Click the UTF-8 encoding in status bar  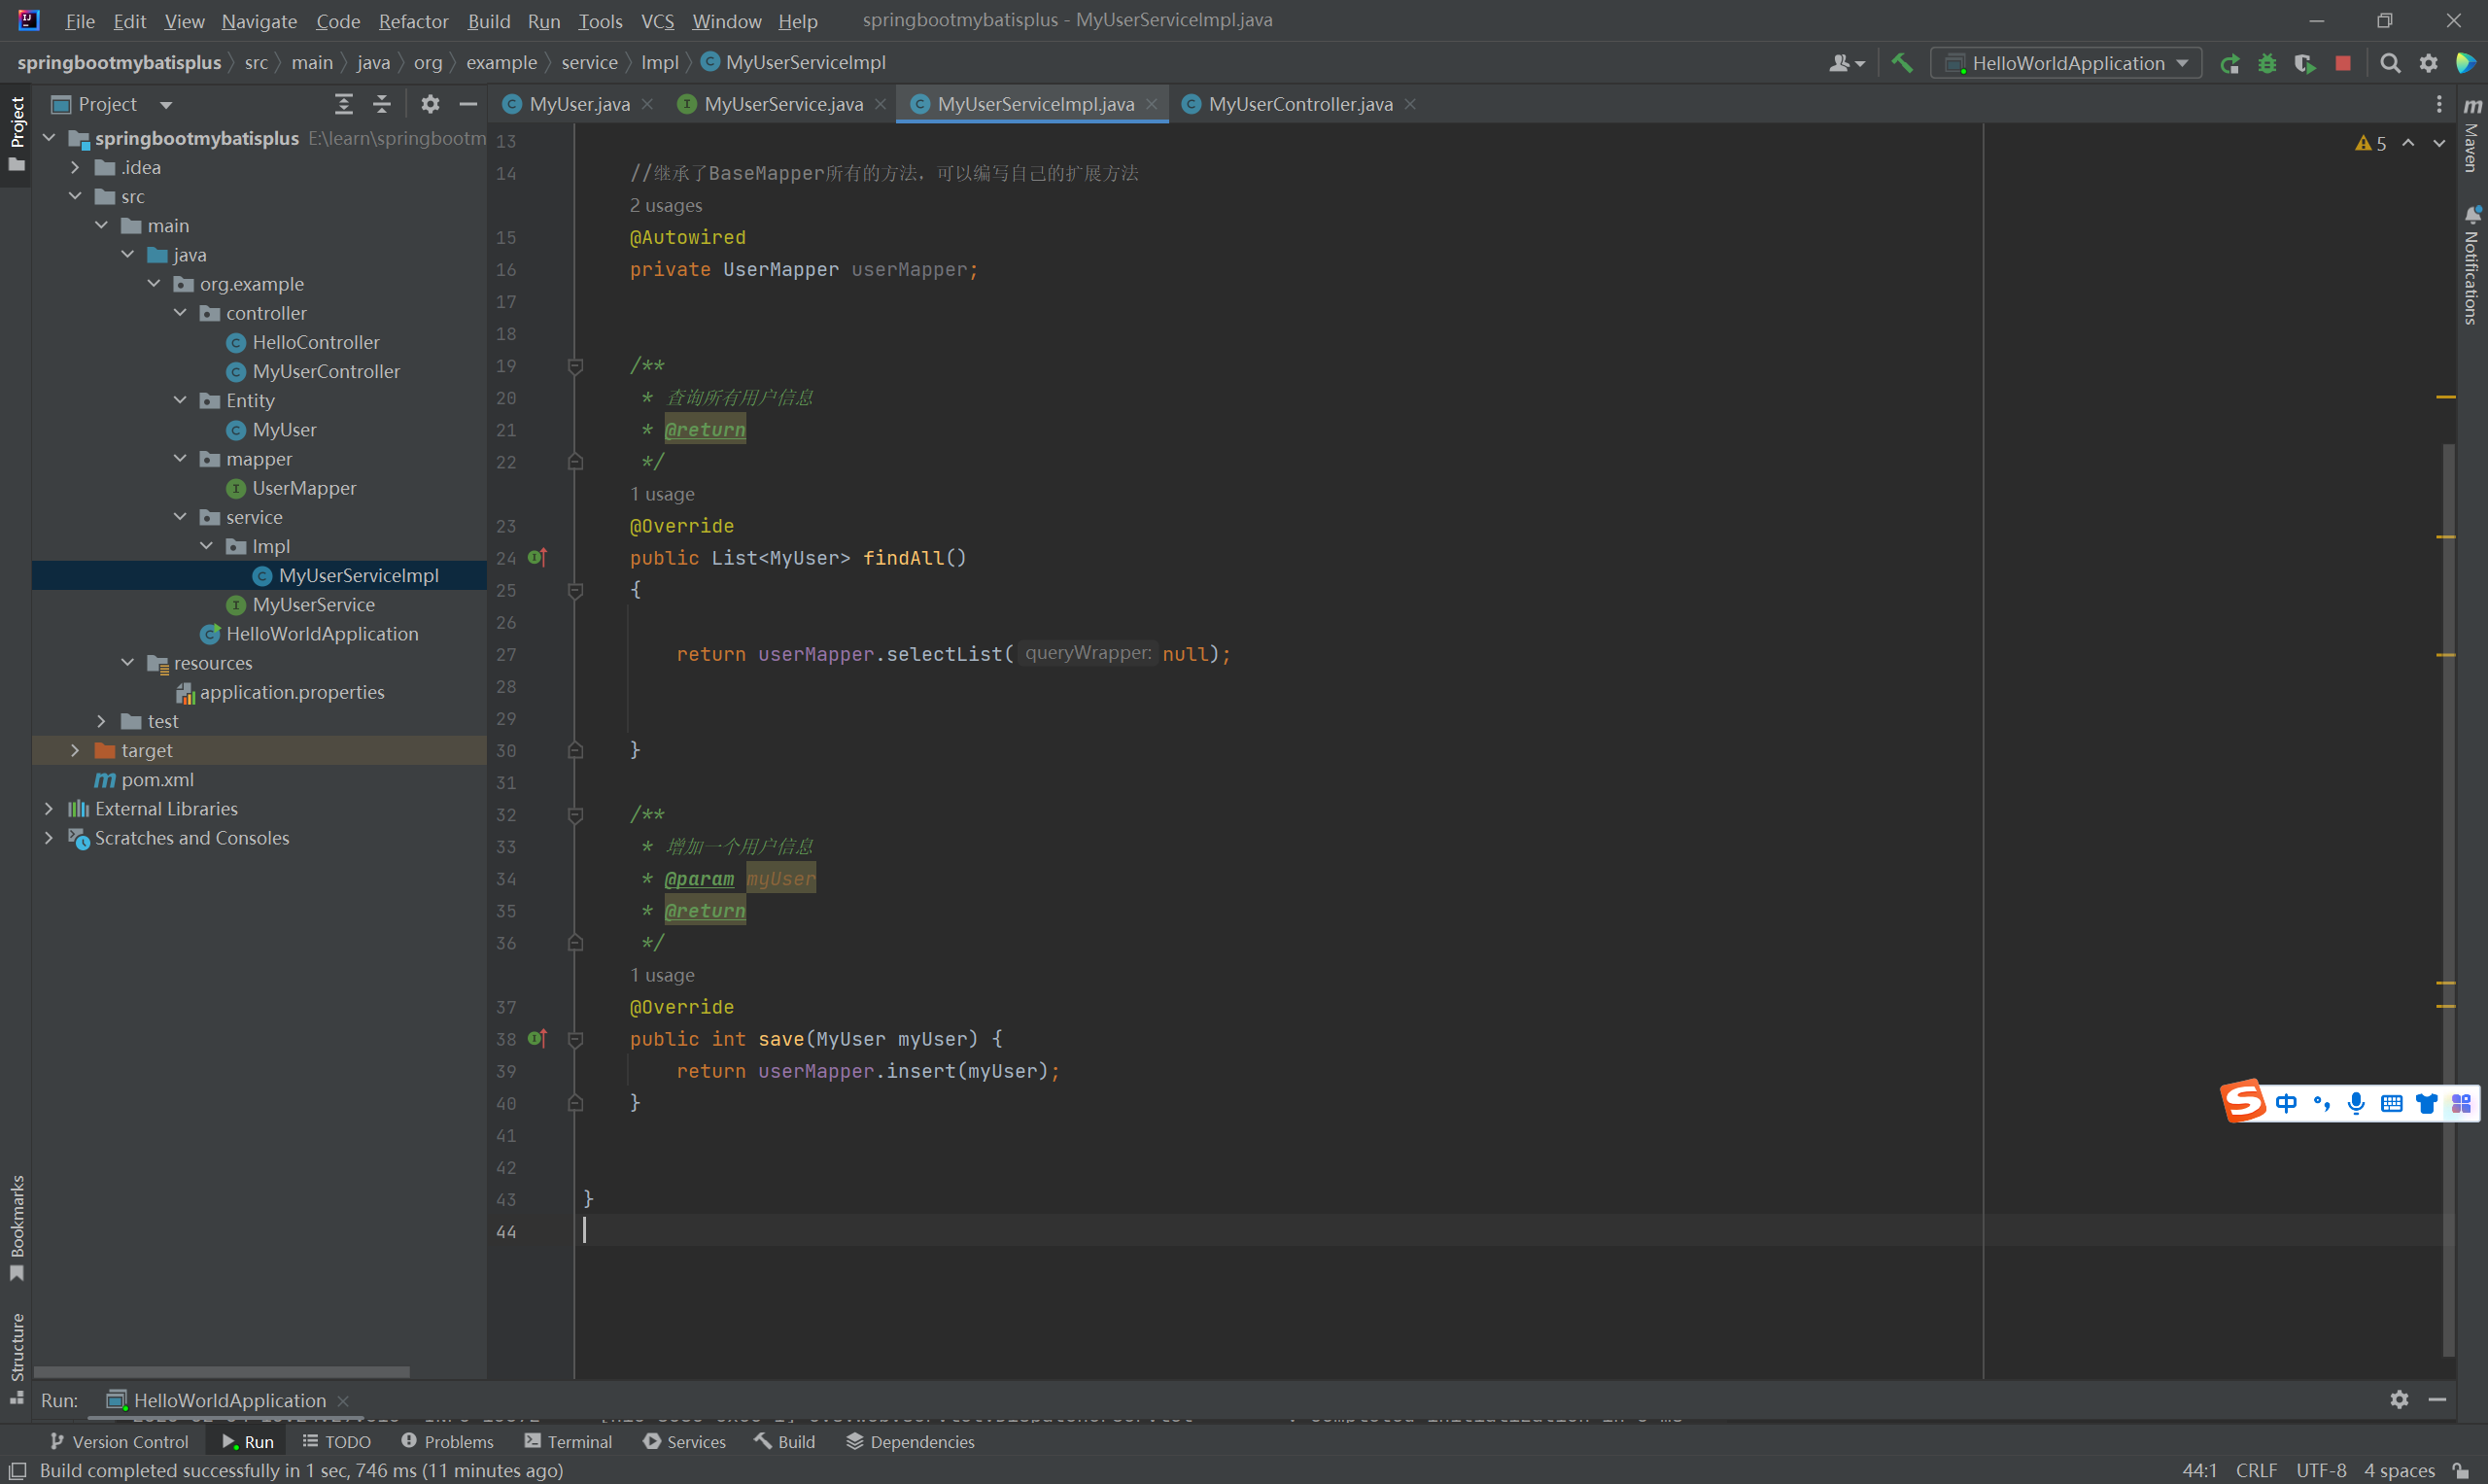[2320, 1470]
